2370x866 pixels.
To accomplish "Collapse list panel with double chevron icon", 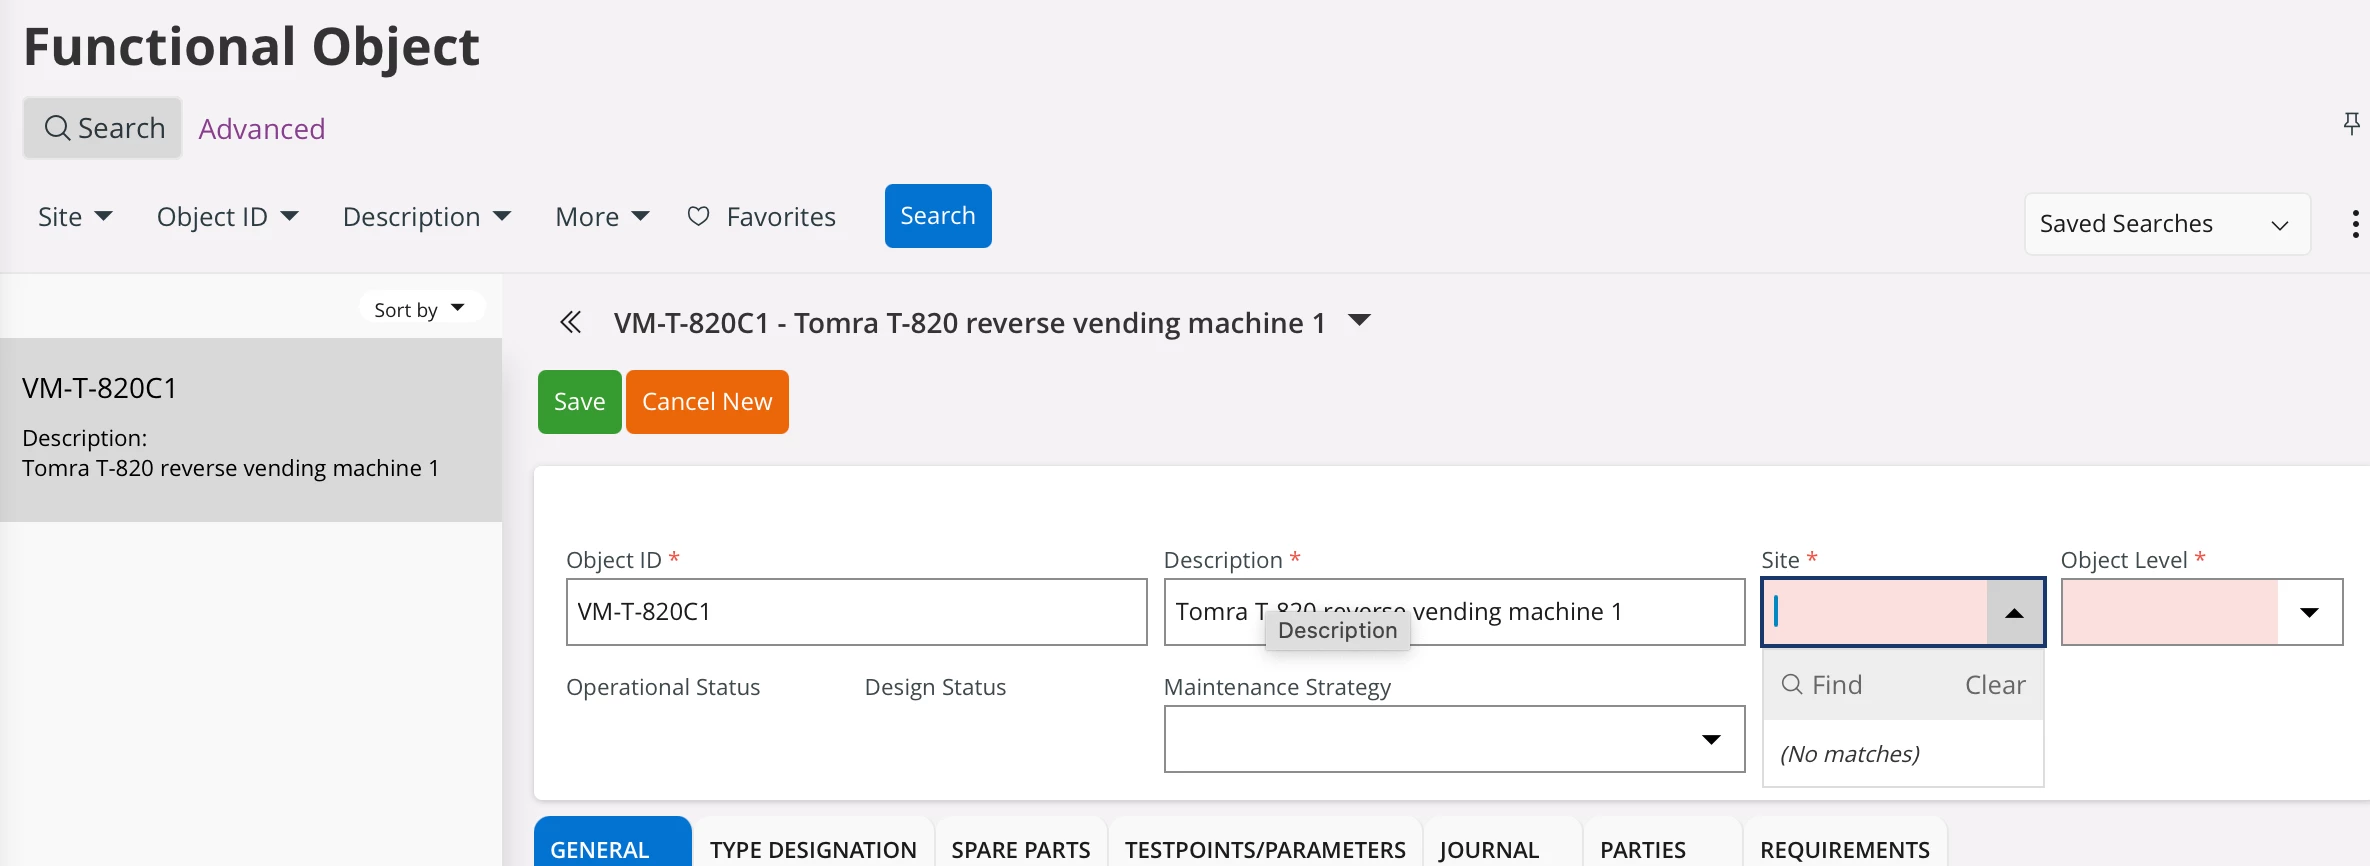I will 570,322.
